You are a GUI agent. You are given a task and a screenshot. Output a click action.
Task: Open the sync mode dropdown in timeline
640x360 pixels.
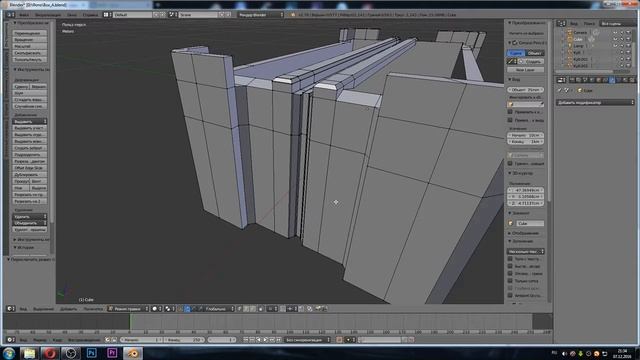[307, 340]
